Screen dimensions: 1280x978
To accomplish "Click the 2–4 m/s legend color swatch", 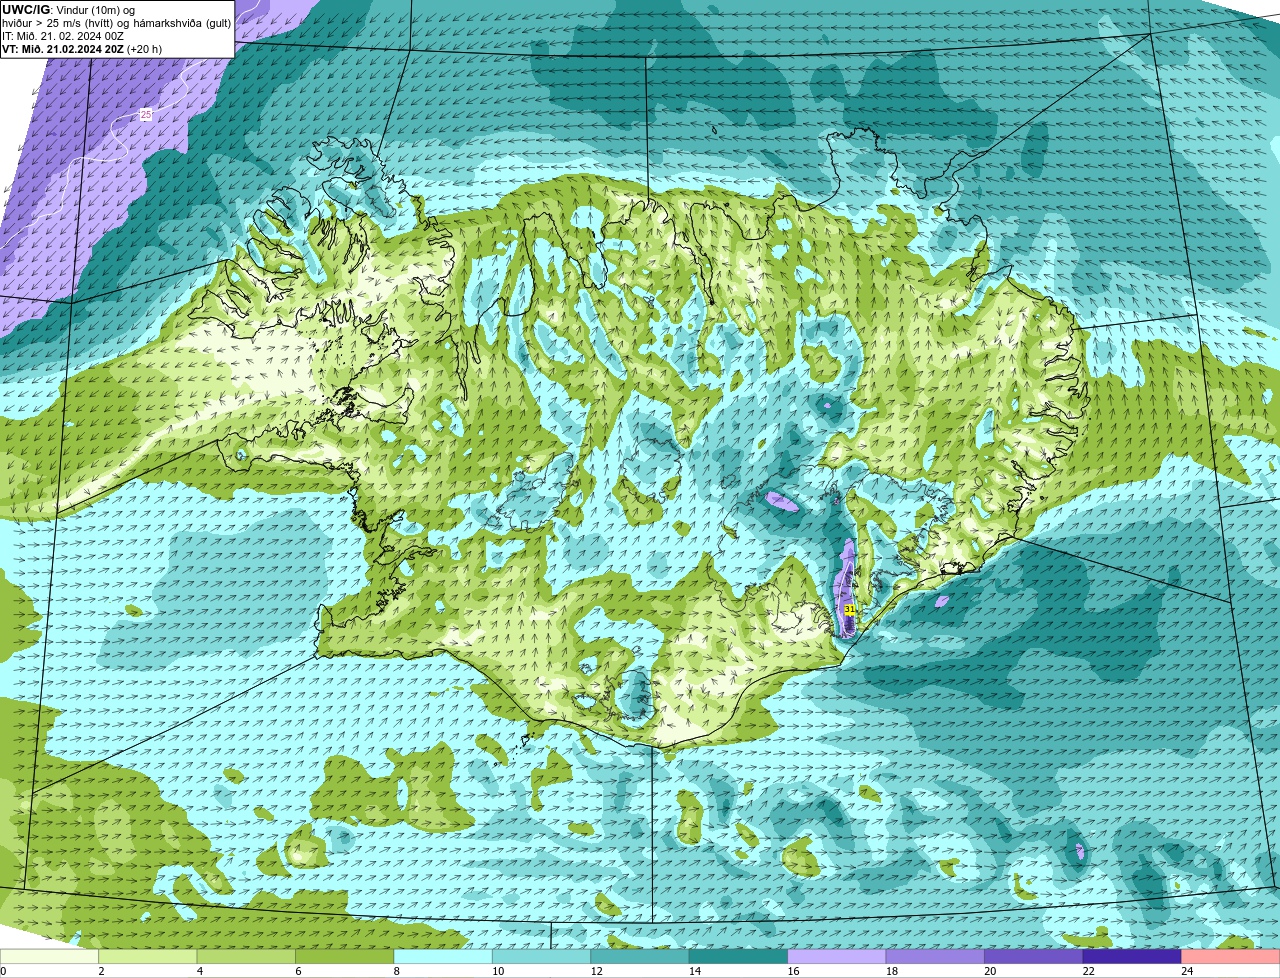I will pos(148,956).
